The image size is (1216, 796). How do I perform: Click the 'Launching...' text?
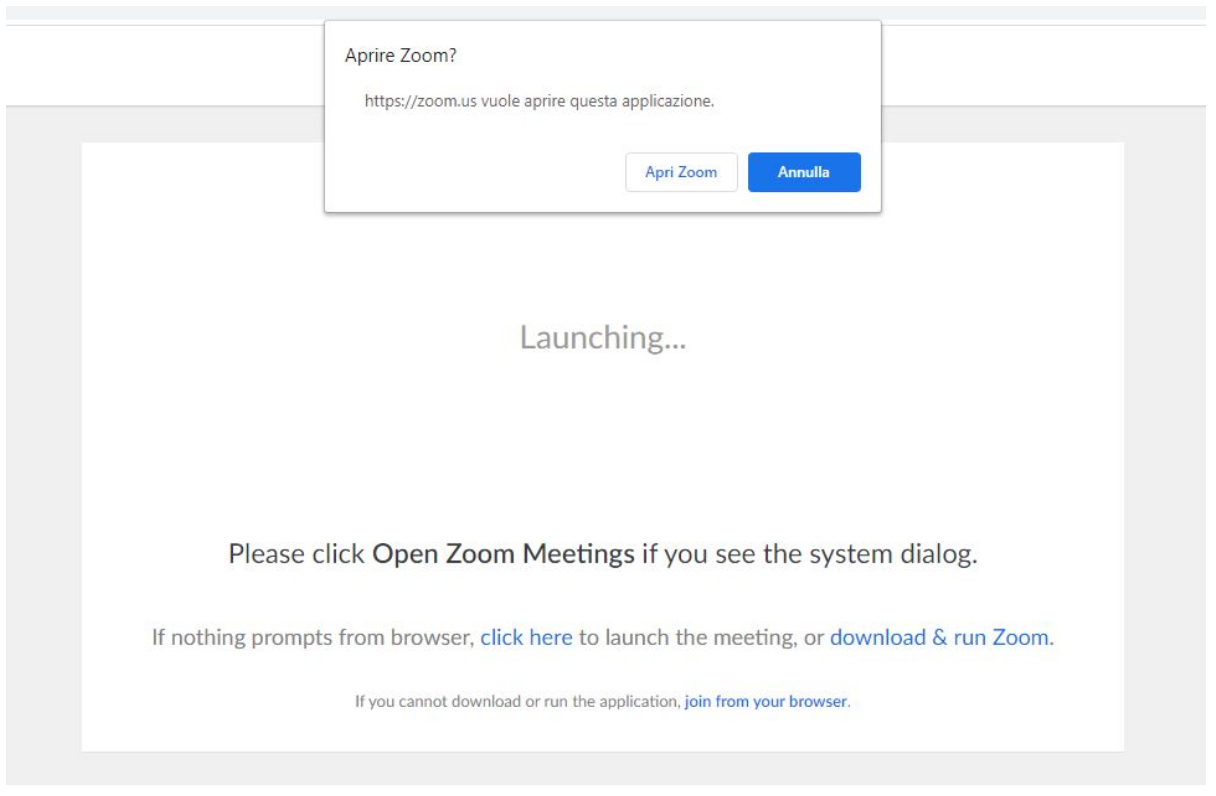click(x=603, y=338)
